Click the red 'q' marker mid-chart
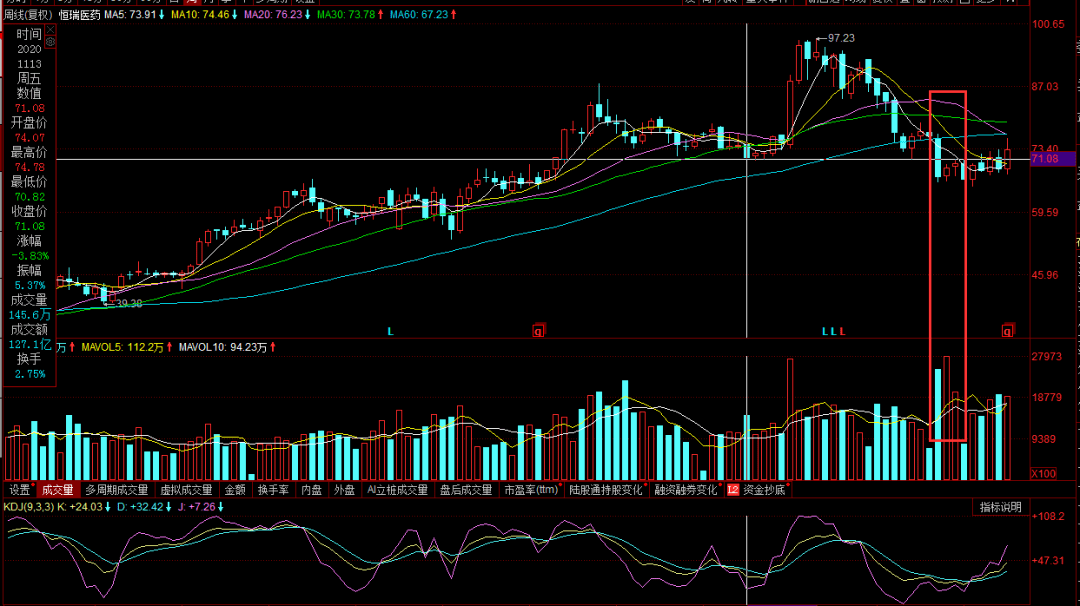Image resolution: width=1080 pixels, height=606 pixels. point(538,330)
